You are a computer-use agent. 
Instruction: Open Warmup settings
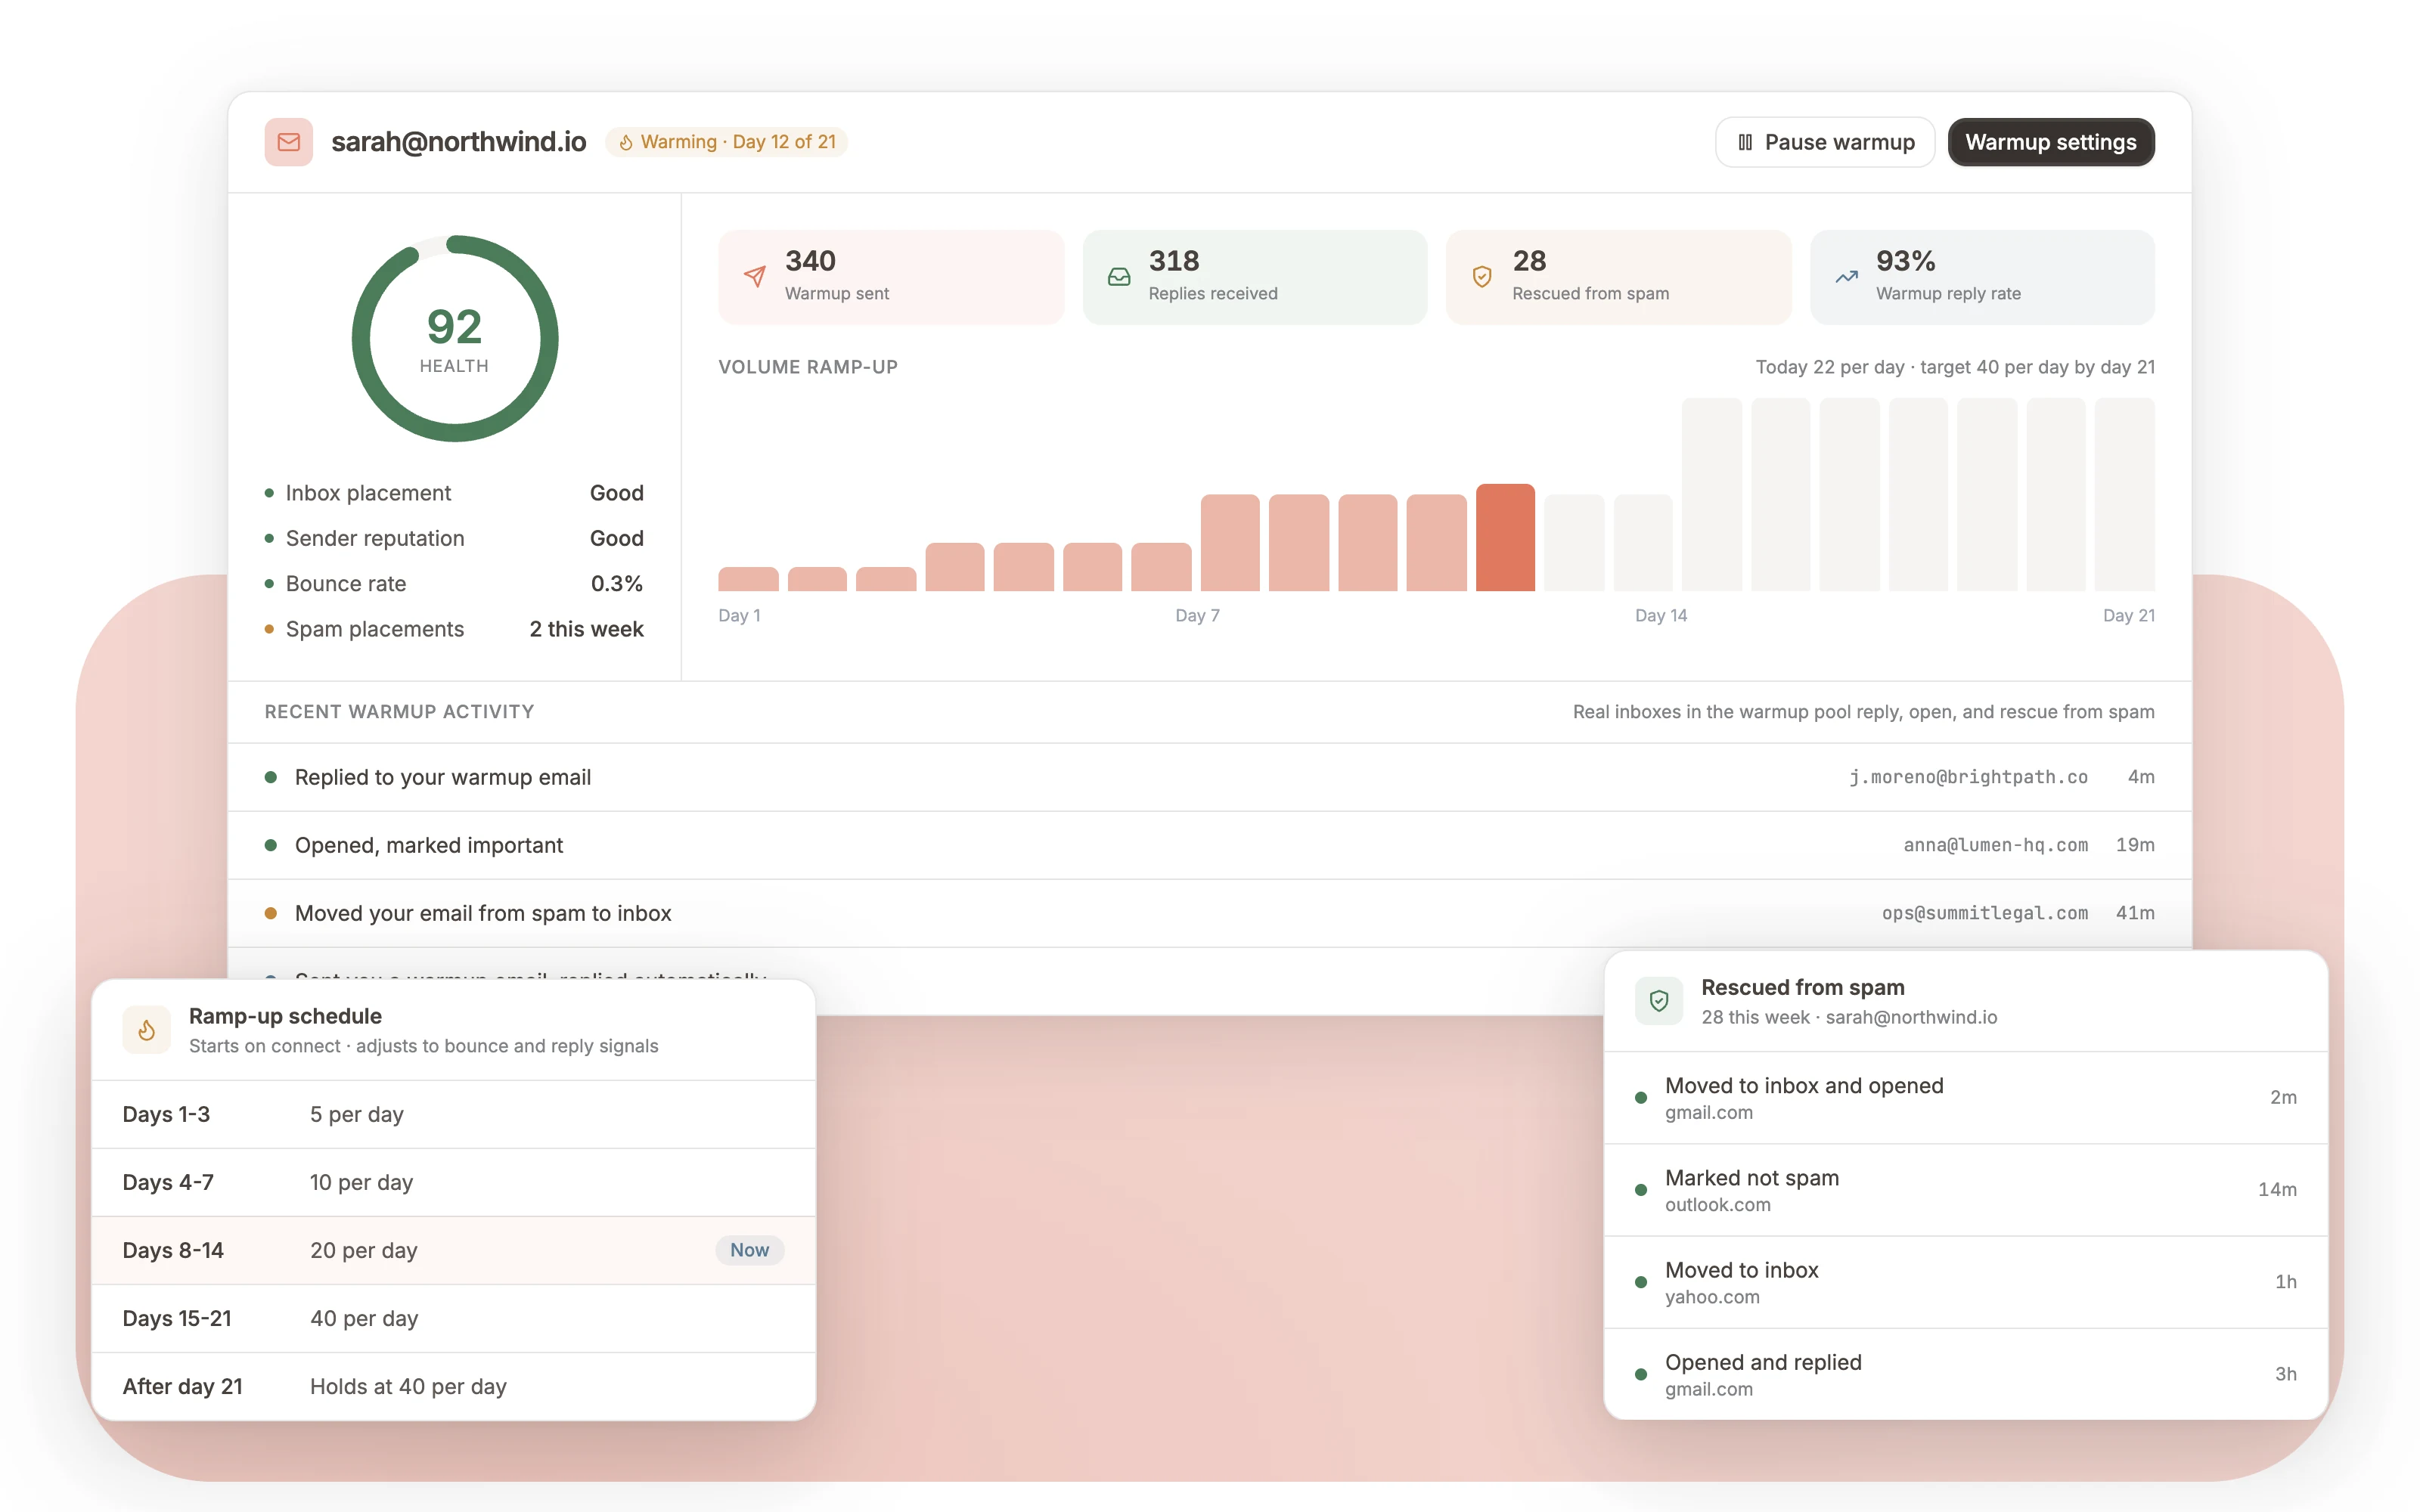click(2051, 142)
